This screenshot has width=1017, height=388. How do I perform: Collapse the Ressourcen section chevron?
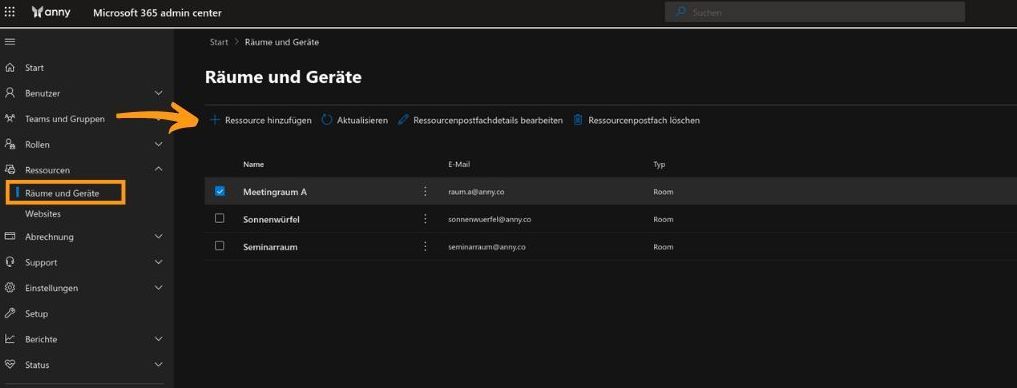159,169
